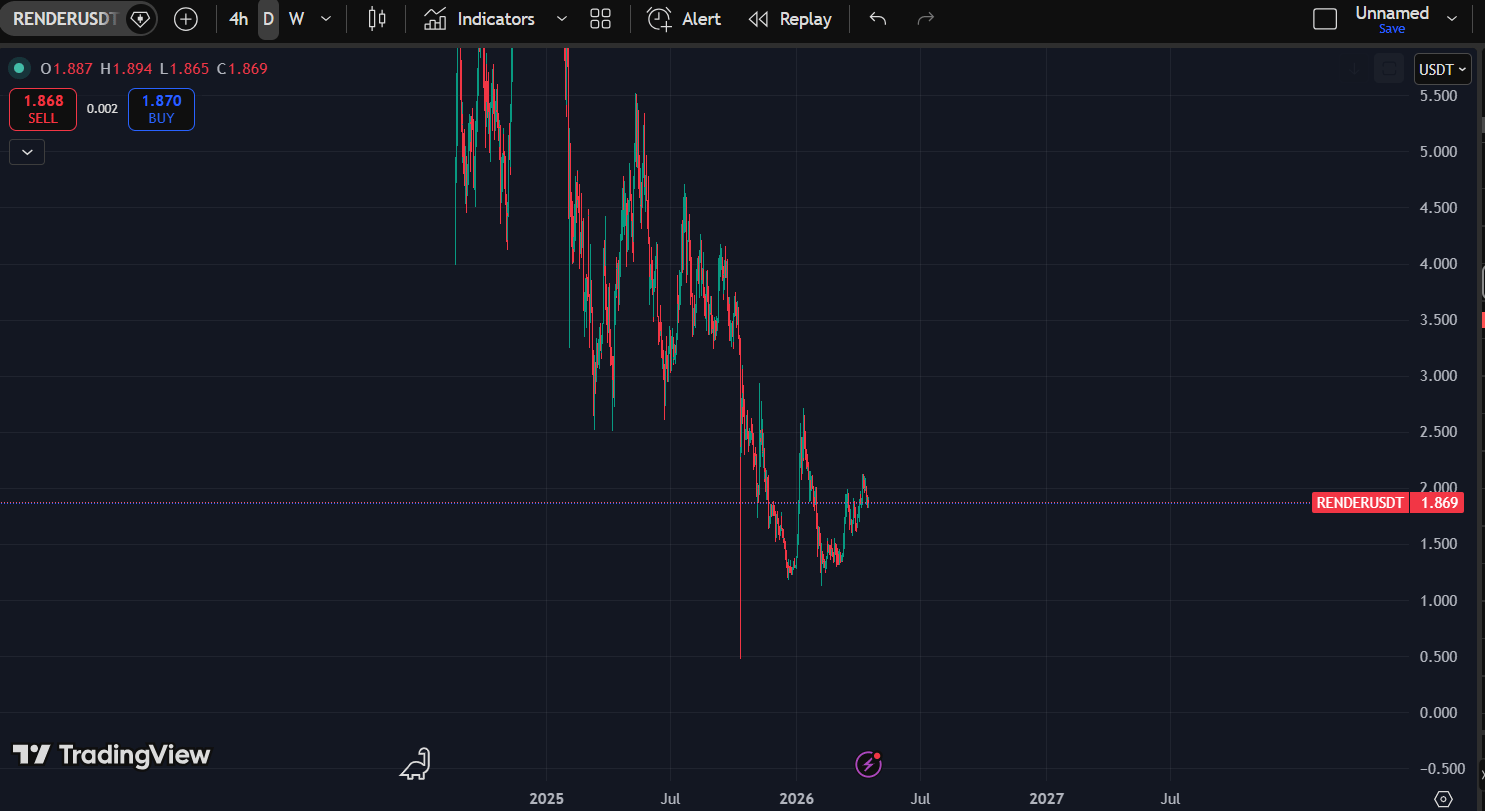Open the purple lightning events icon
The height and width of the screenshot is (811, 1485).
[x=869, y=765]
